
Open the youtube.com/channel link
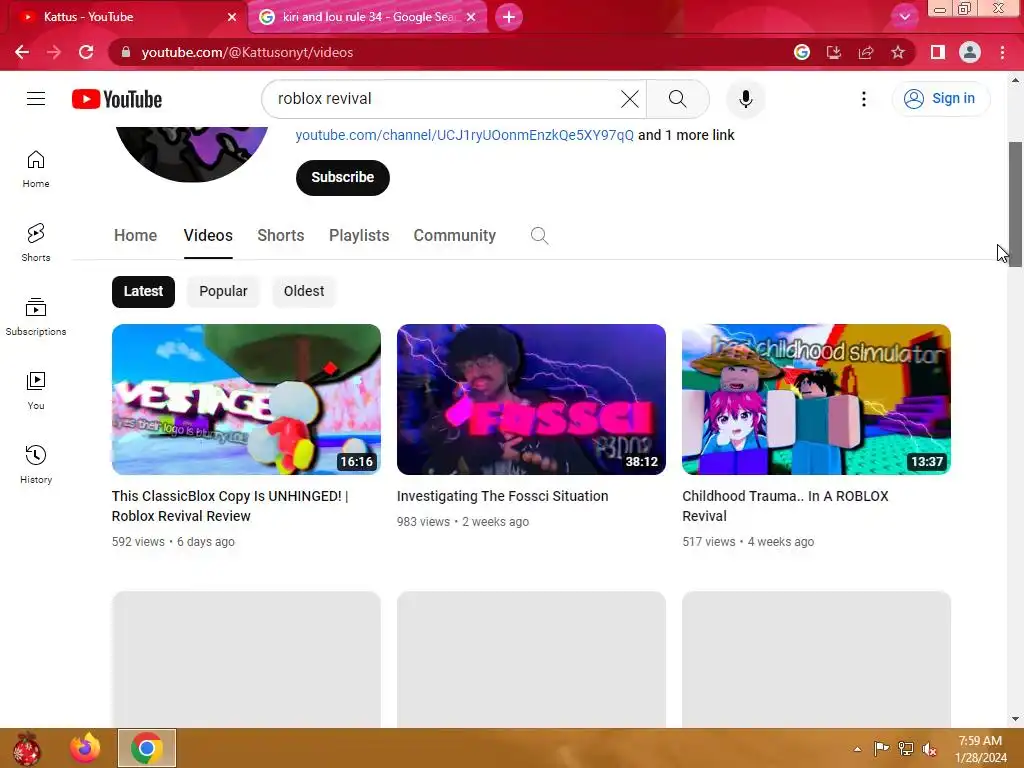point(464,135)
